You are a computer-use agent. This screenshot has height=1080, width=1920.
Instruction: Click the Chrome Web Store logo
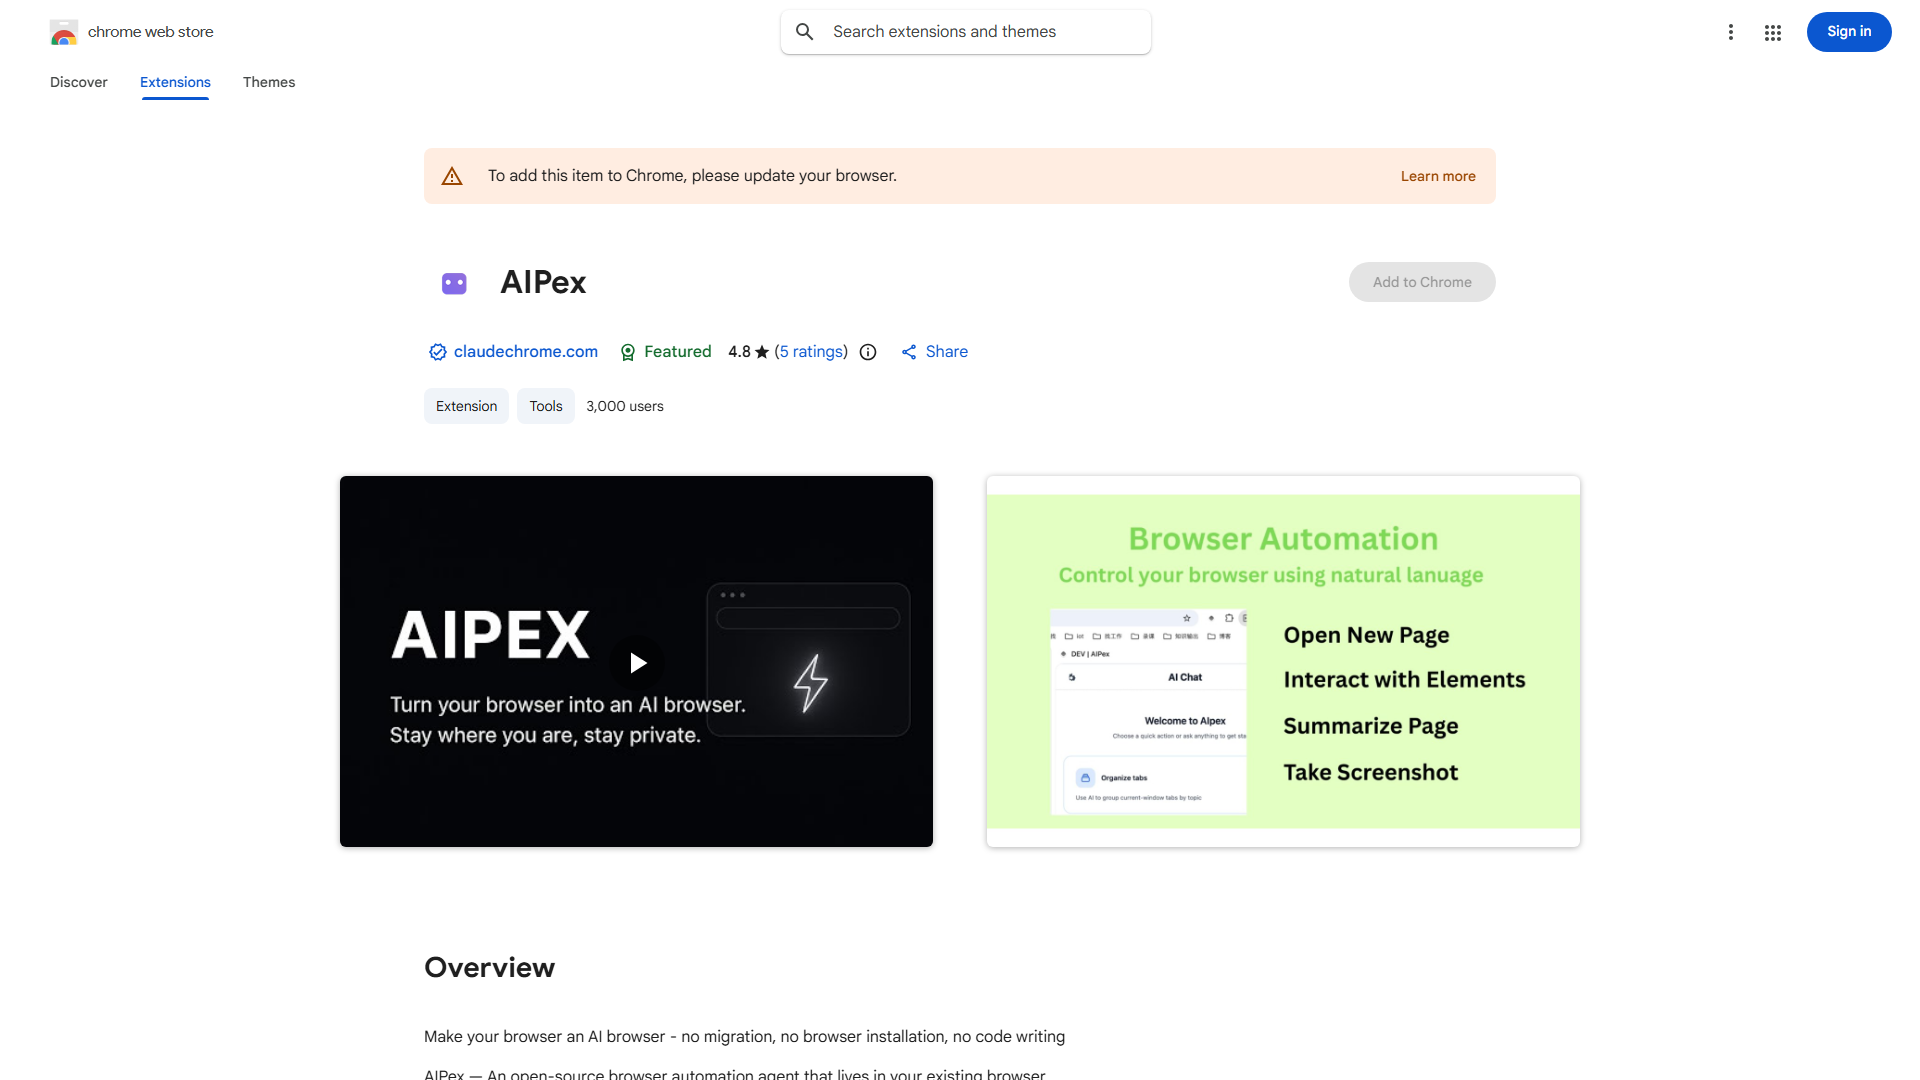pos(64,31)
